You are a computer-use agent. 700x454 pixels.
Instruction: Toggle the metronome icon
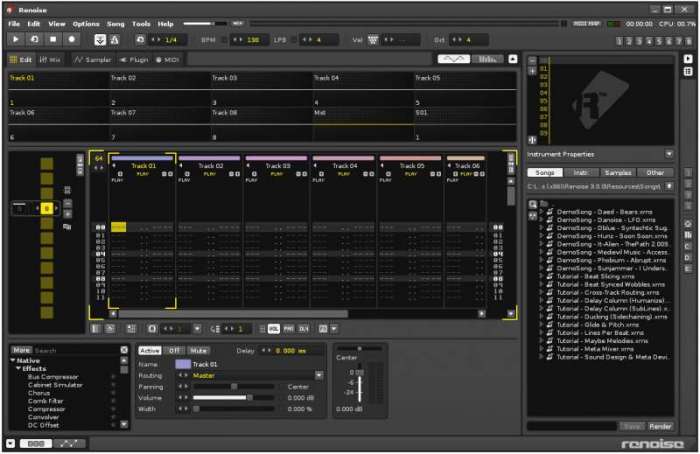click(x=115, y=39)
